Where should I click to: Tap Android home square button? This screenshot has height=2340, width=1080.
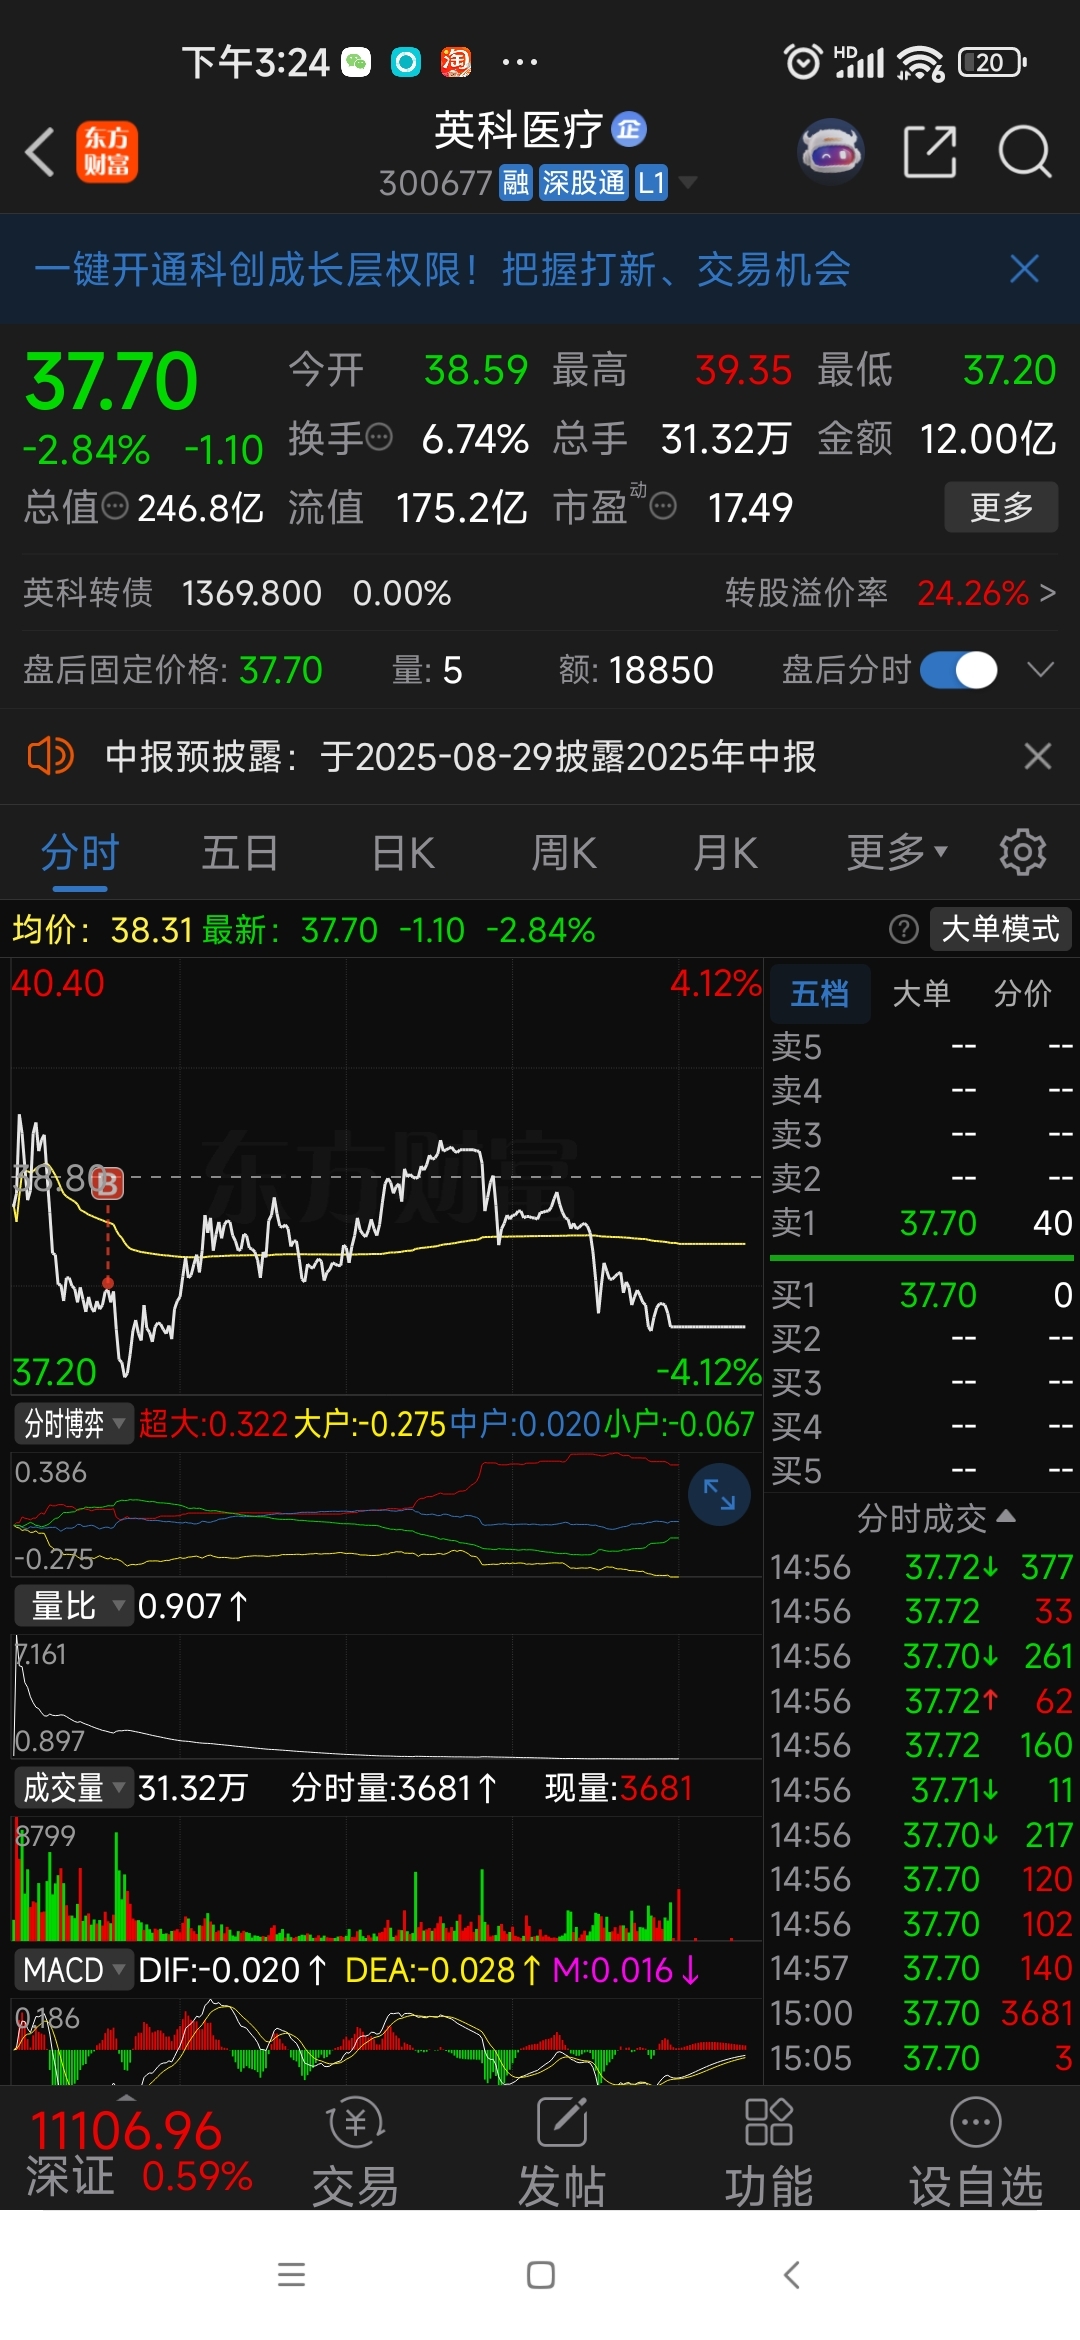click(x=541, y=2275)
